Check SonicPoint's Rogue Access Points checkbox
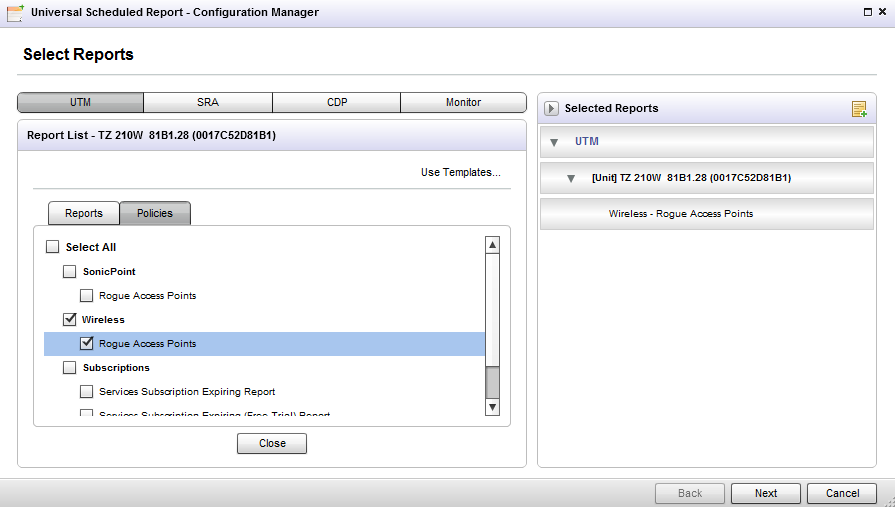The width and height of the screenshot is (895, 507). pos(87,295)
